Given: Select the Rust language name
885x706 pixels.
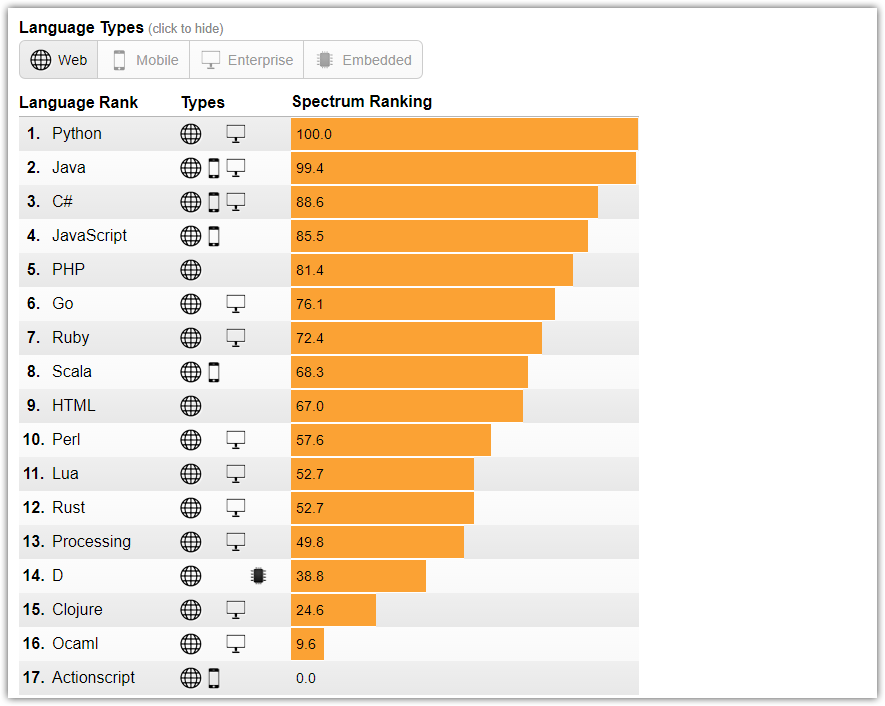Looking at the screenshot, I should (69, 508).
